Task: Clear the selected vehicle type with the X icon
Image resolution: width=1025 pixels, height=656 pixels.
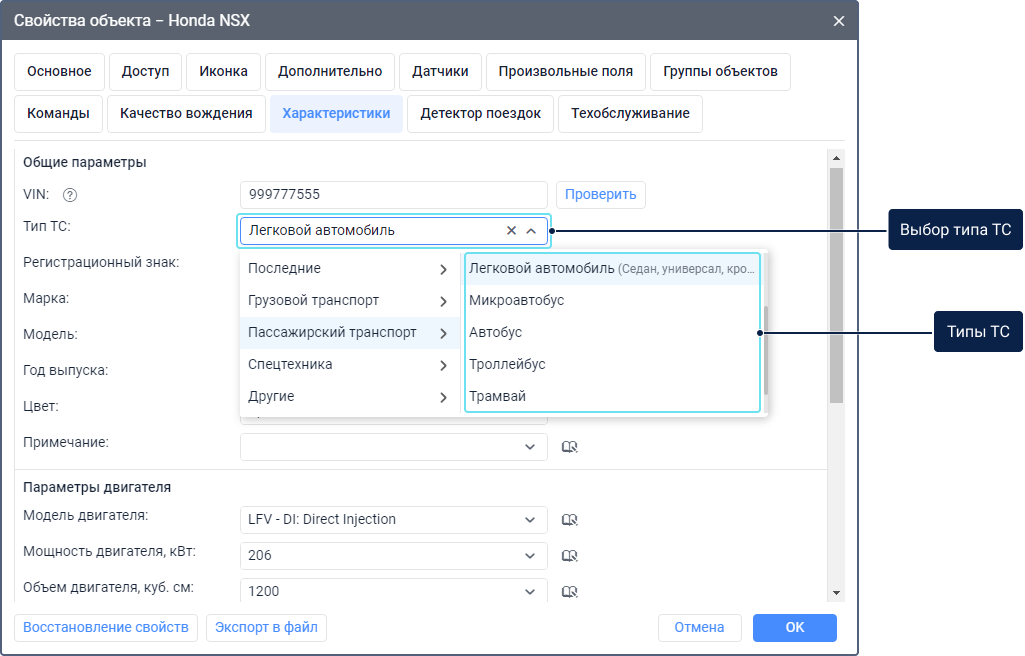Action: [x=511, y=231]
